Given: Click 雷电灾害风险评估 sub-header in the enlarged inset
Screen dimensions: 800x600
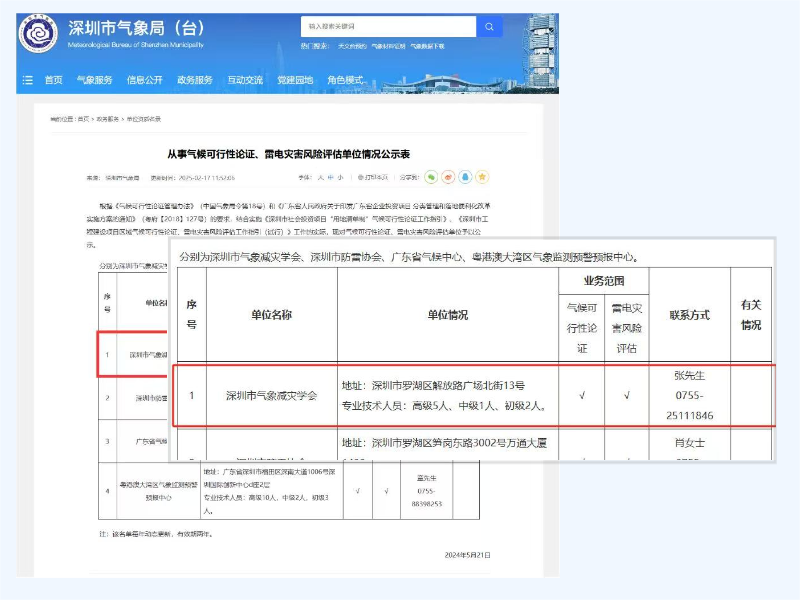Looking at the screenshot, I should point(627,328).
